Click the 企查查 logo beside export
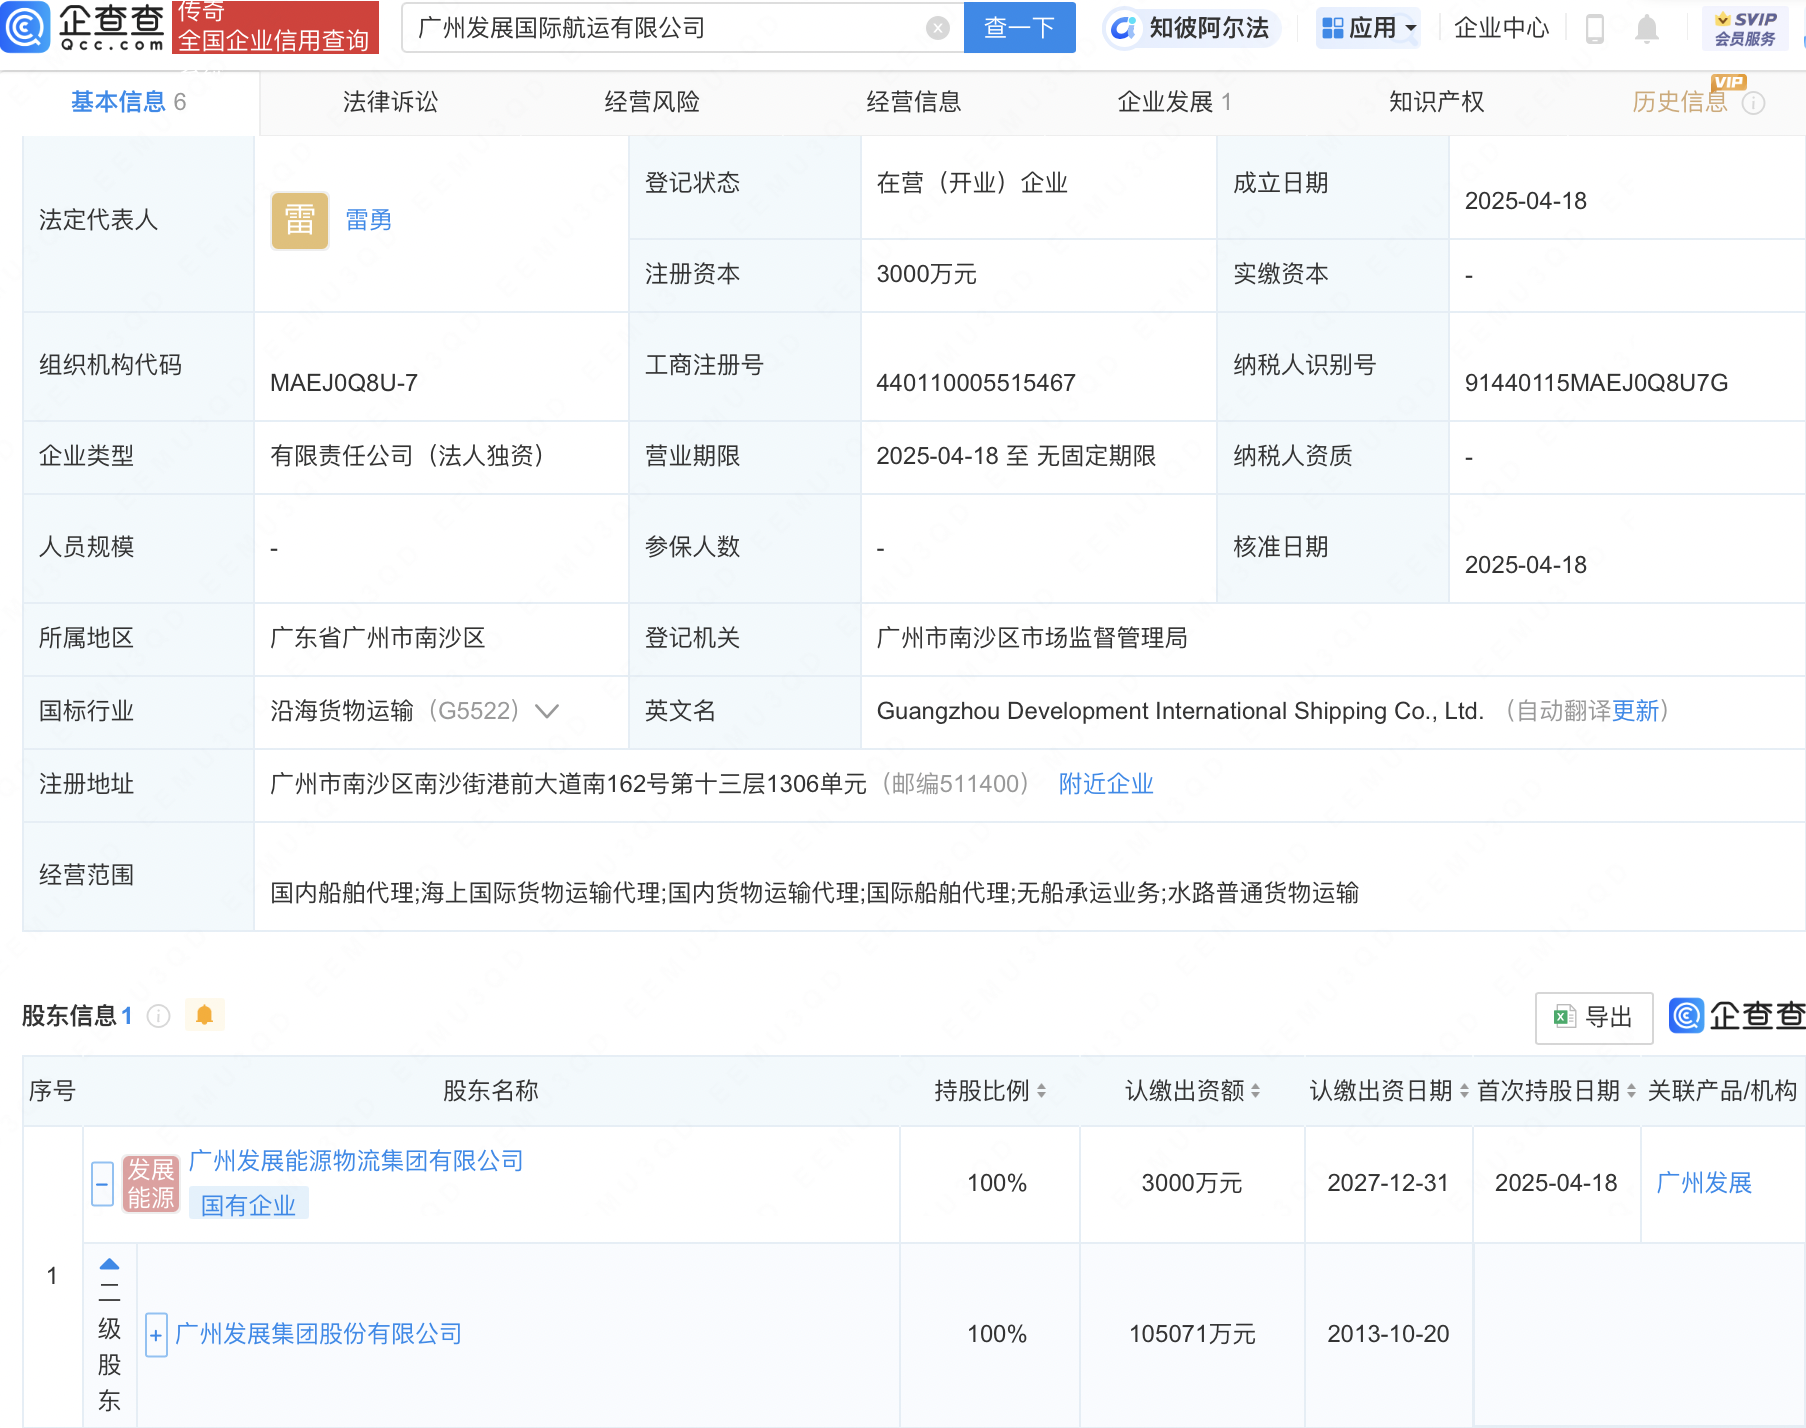Screen dimensions: 1806x1428 pyautogui.click(x=1738, y=1016)
